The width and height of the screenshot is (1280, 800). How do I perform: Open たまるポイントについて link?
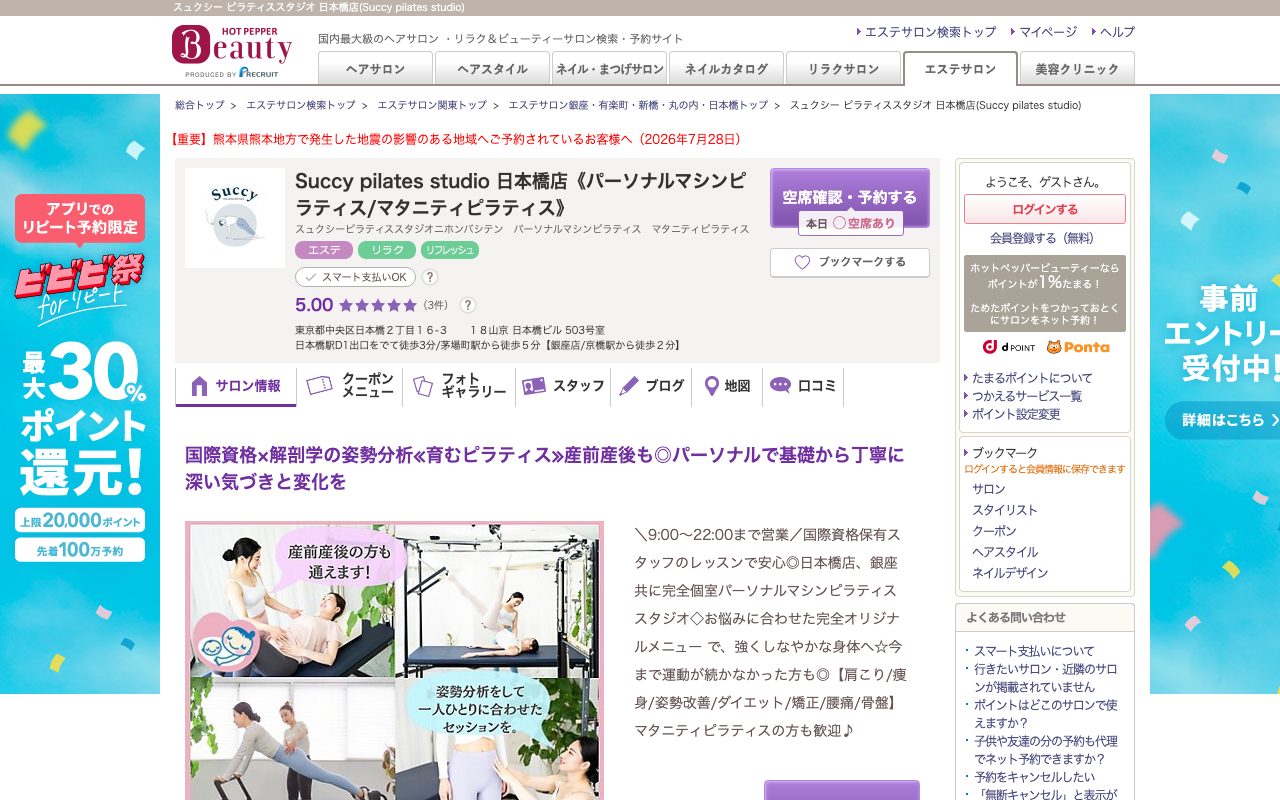[x=1032, y=378]
